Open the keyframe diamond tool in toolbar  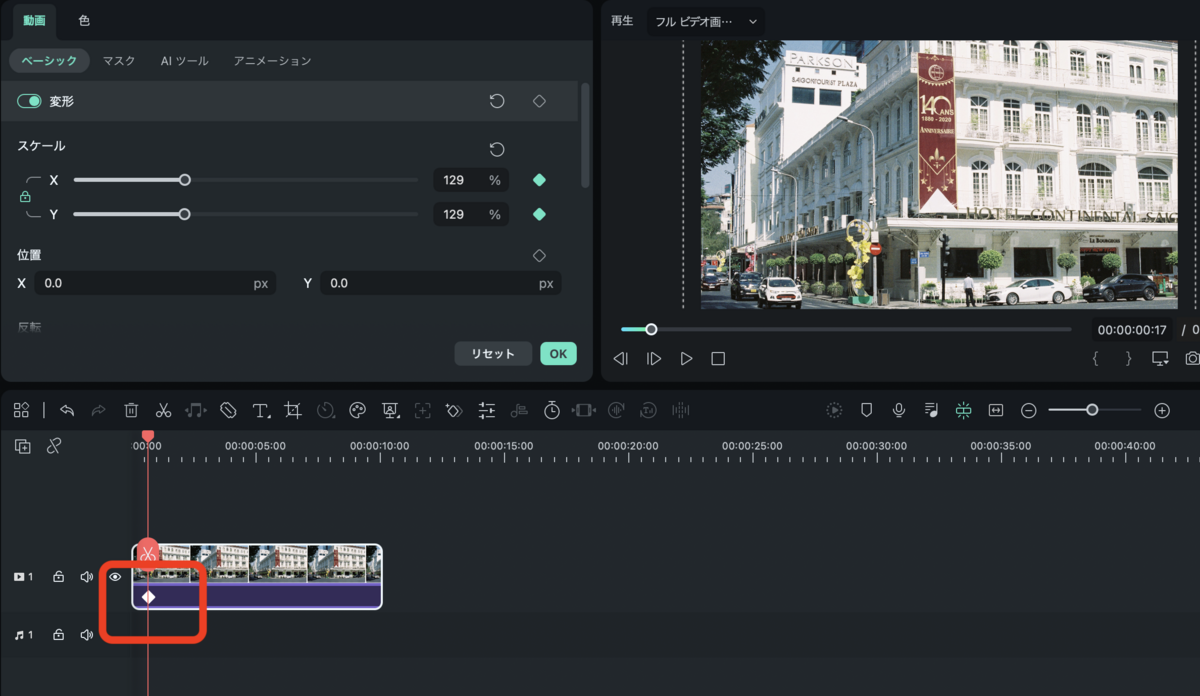pyautogui.click(x=454, y=410)
